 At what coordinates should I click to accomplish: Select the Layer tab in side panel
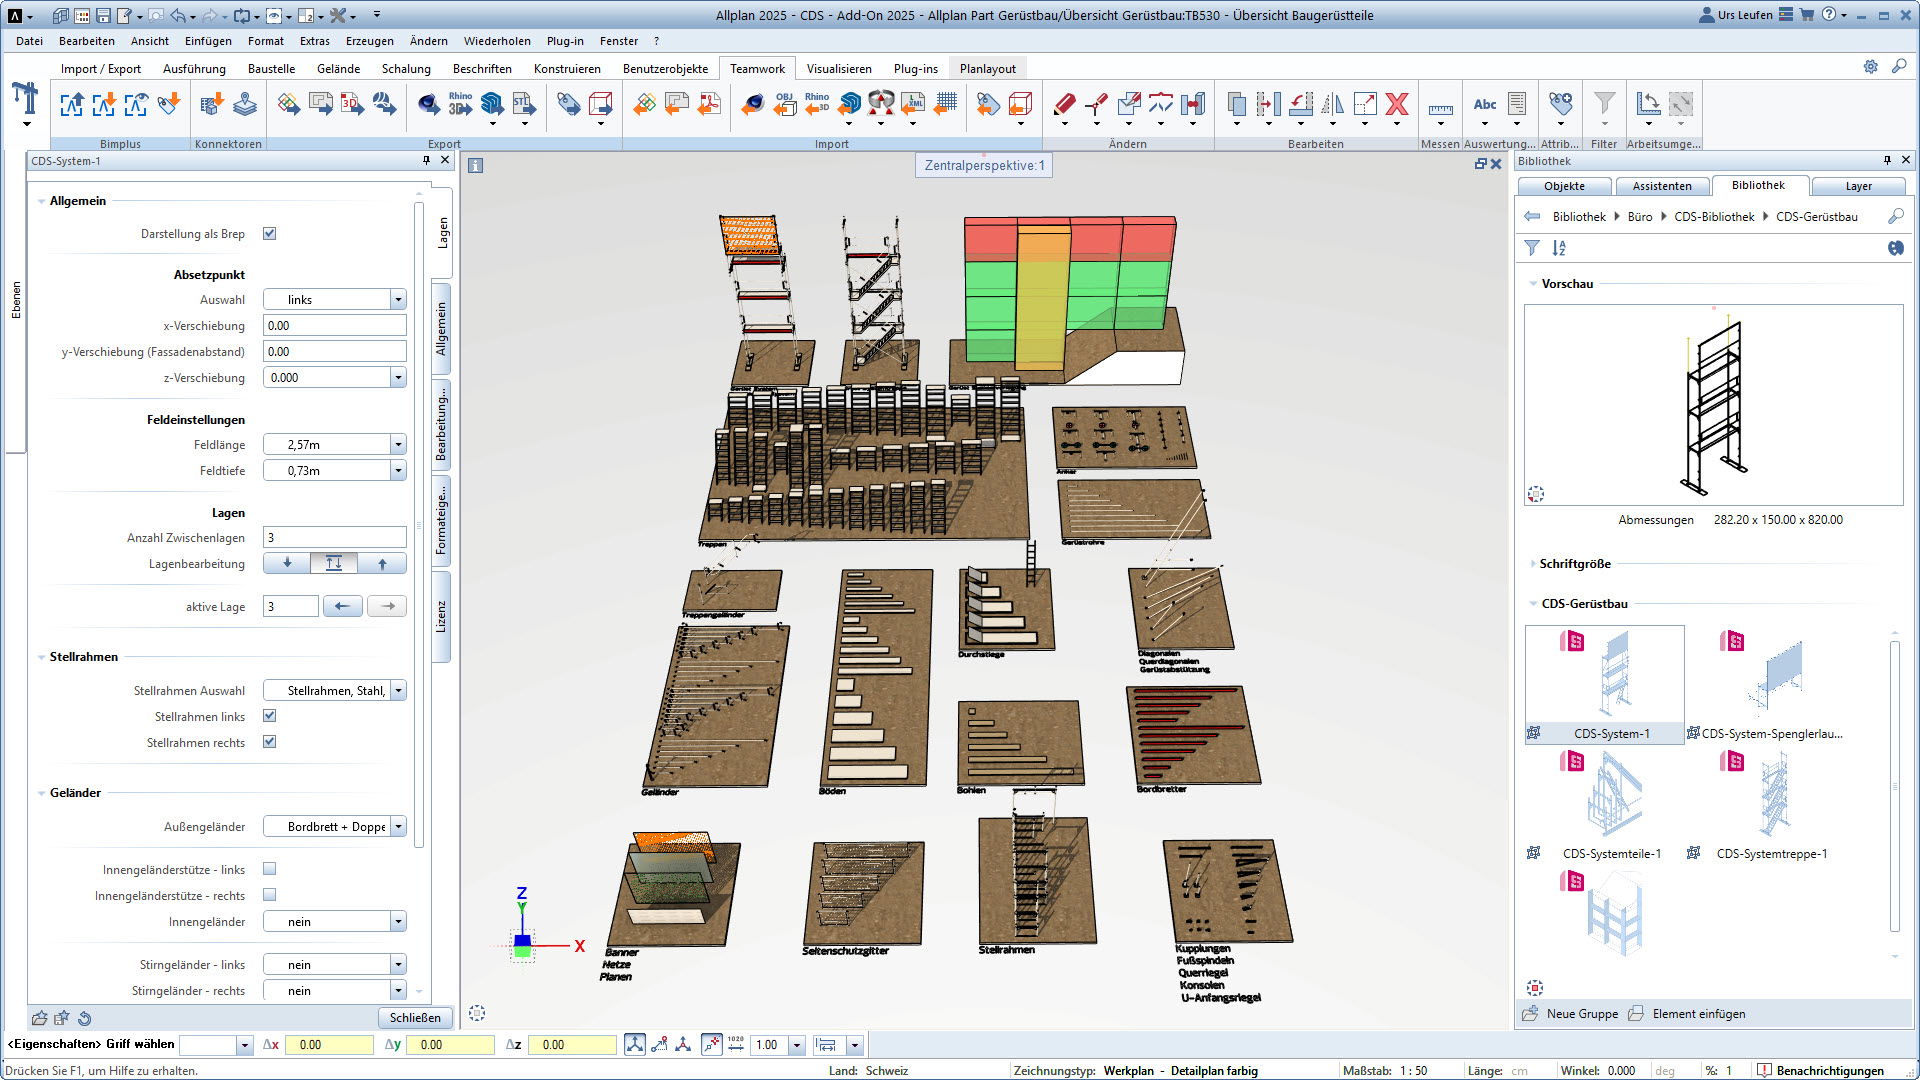(x=1858, y=186)
